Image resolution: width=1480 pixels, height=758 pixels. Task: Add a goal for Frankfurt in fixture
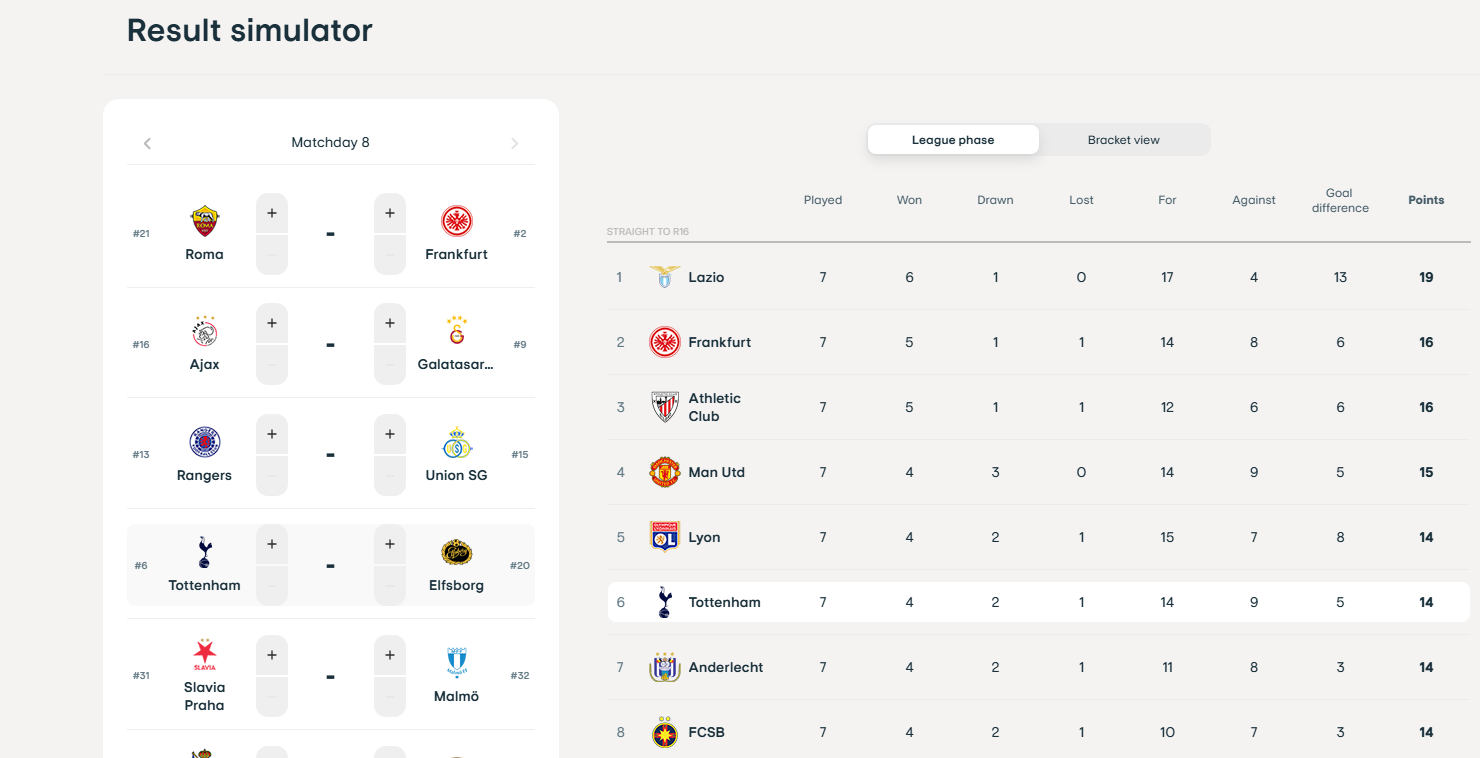pos(390,213)
